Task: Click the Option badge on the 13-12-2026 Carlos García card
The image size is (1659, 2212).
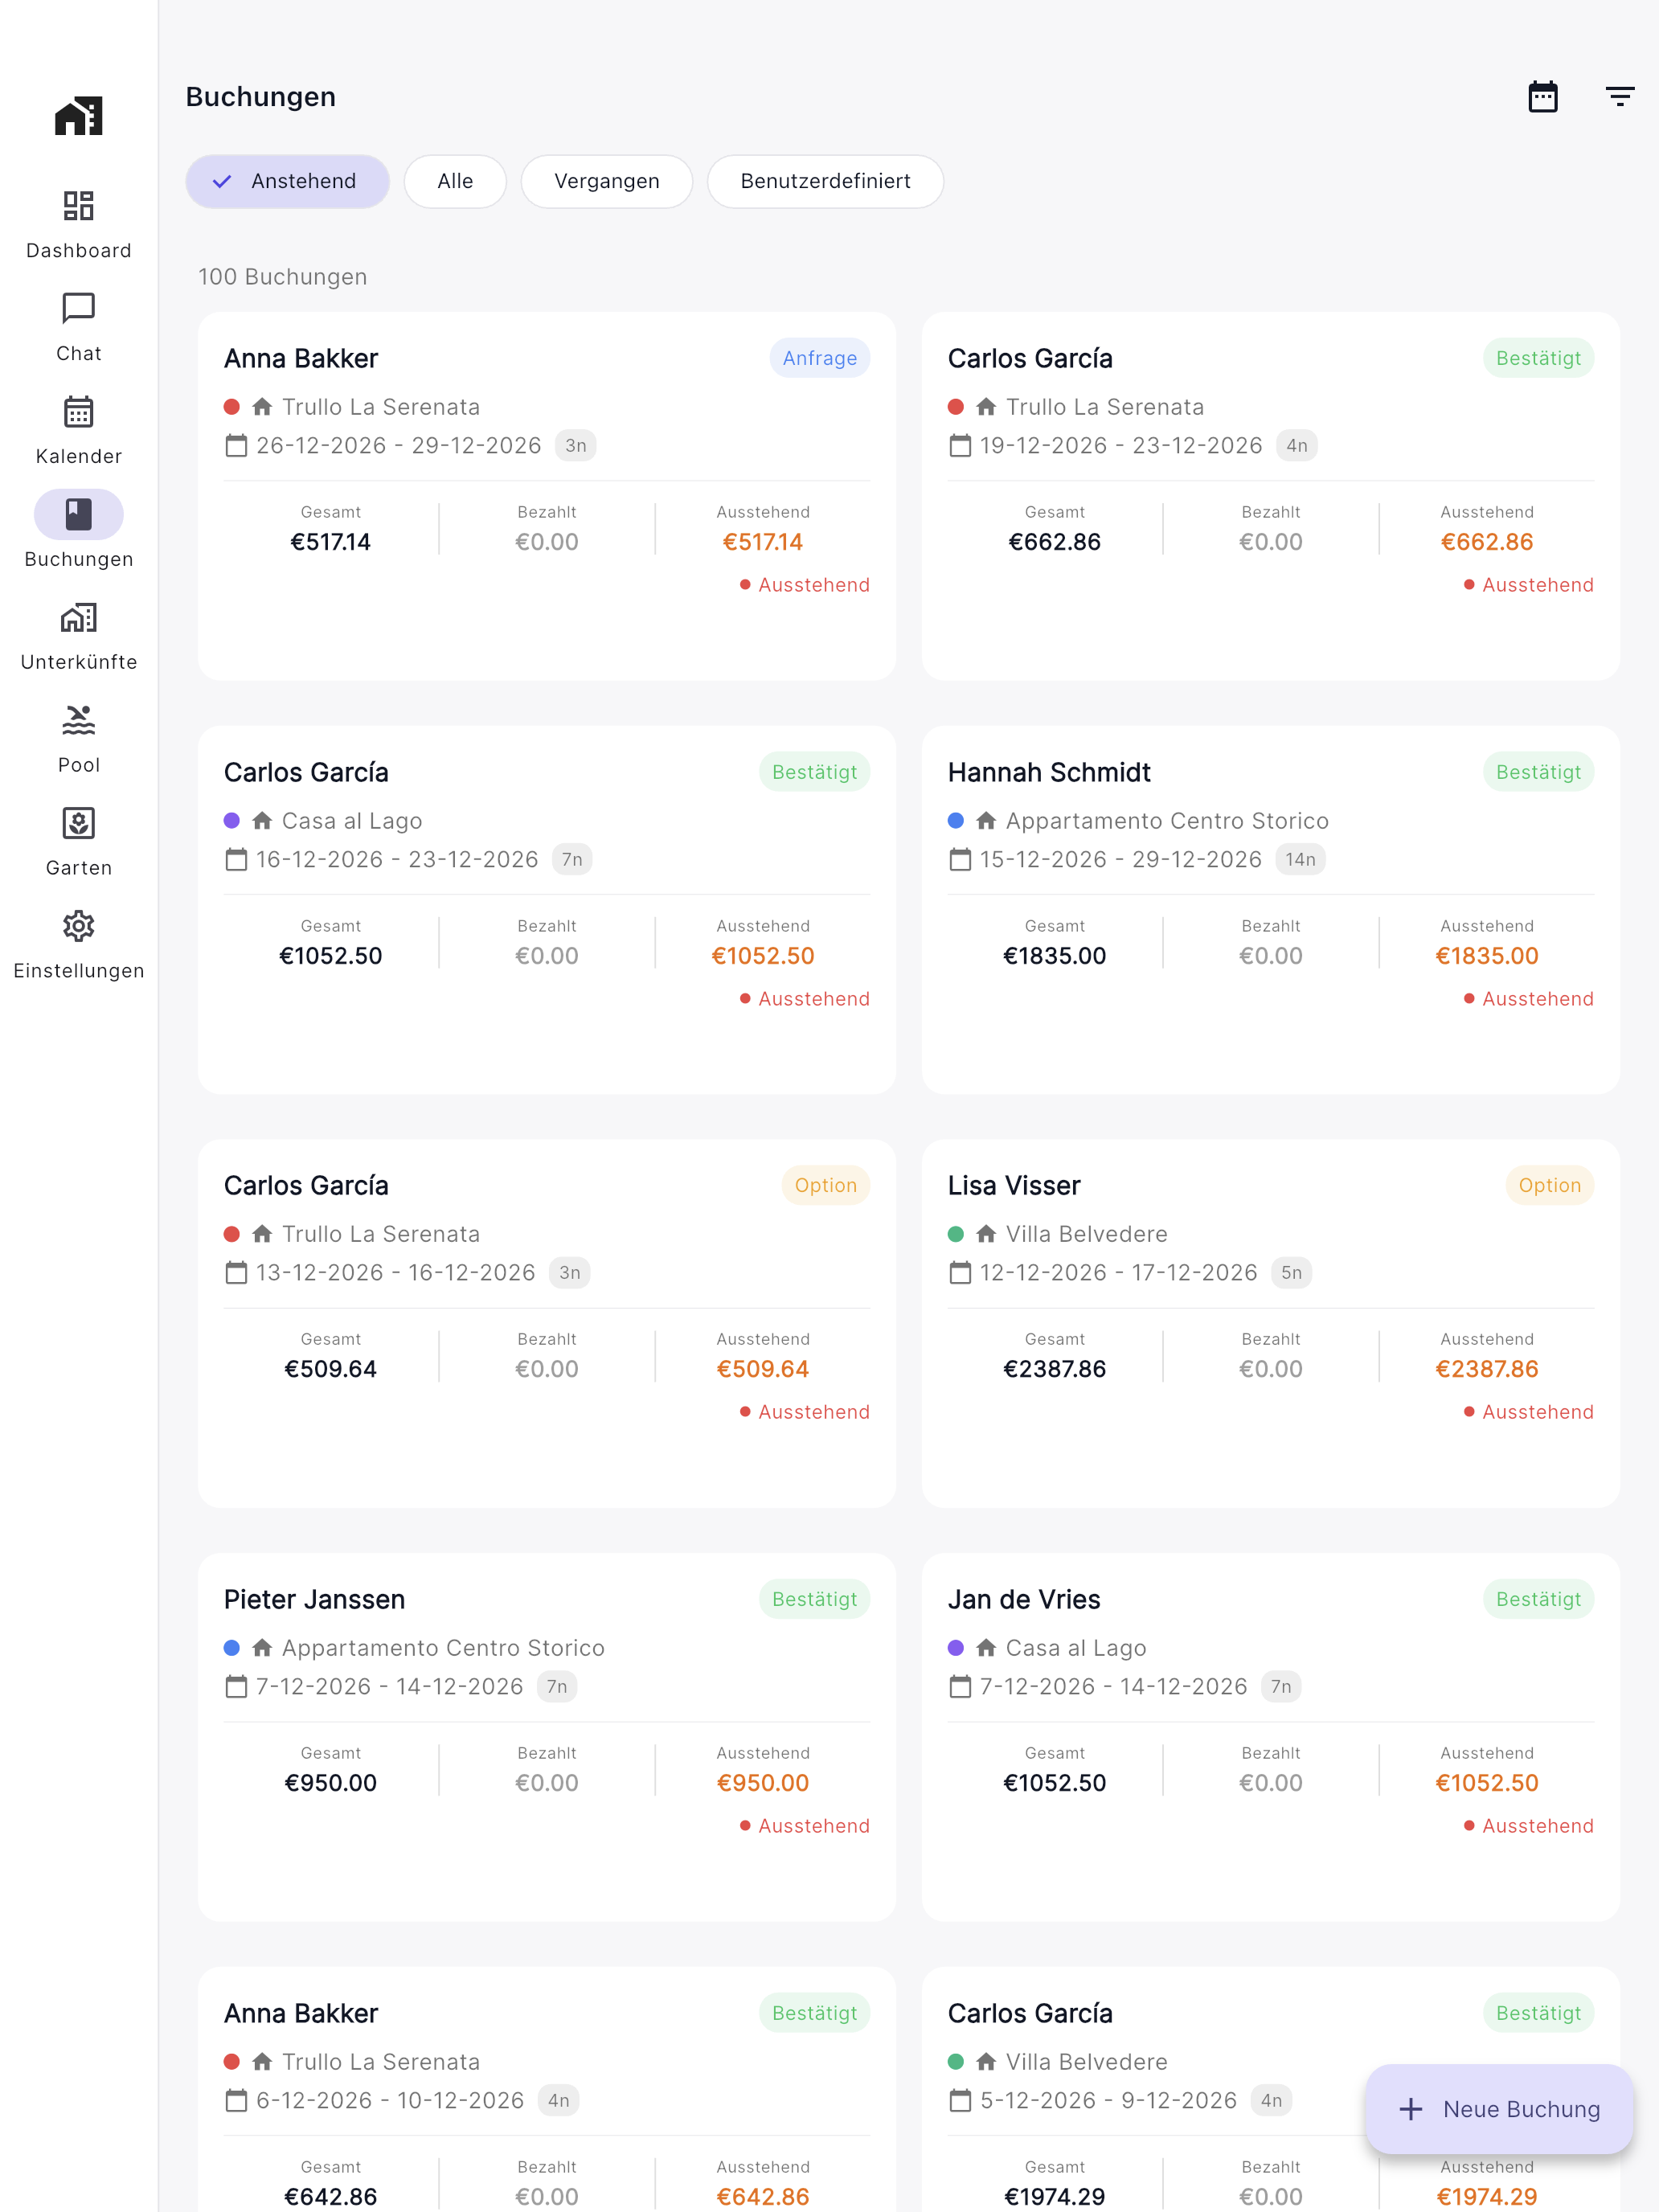Action: (x=826, y=1185)
